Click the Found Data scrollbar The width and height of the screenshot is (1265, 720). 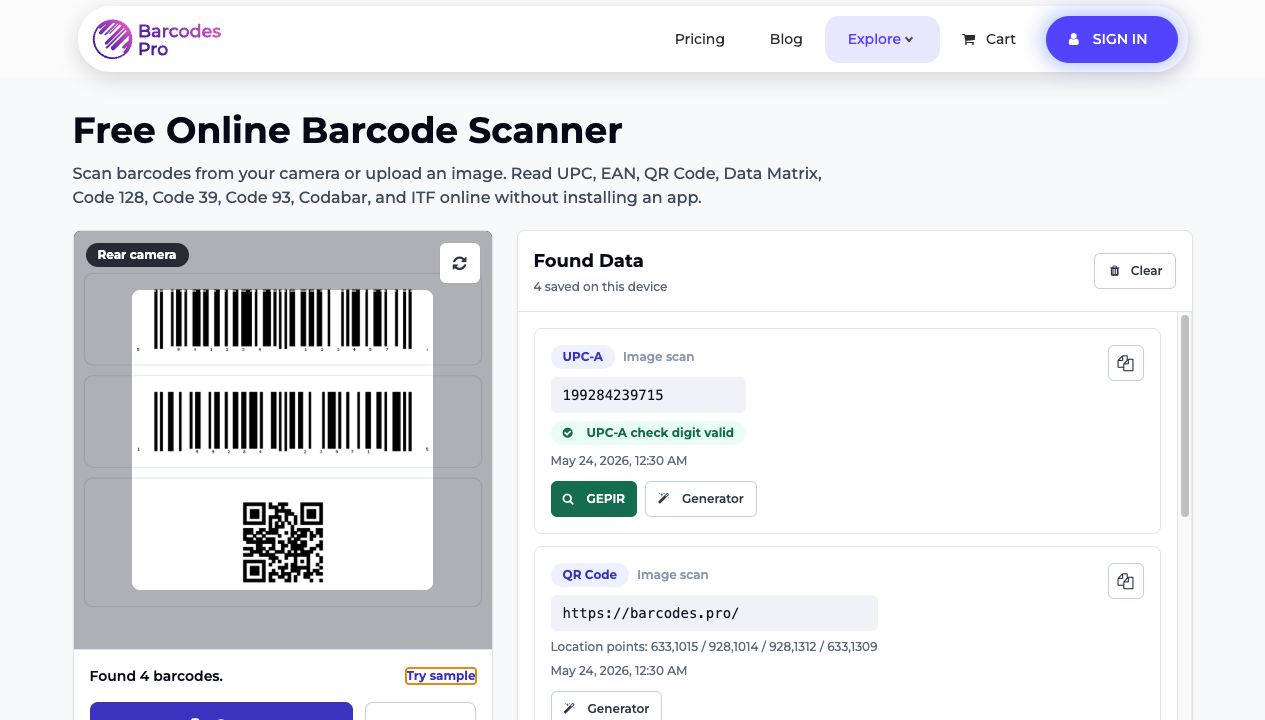click(x=1185, y=416)
